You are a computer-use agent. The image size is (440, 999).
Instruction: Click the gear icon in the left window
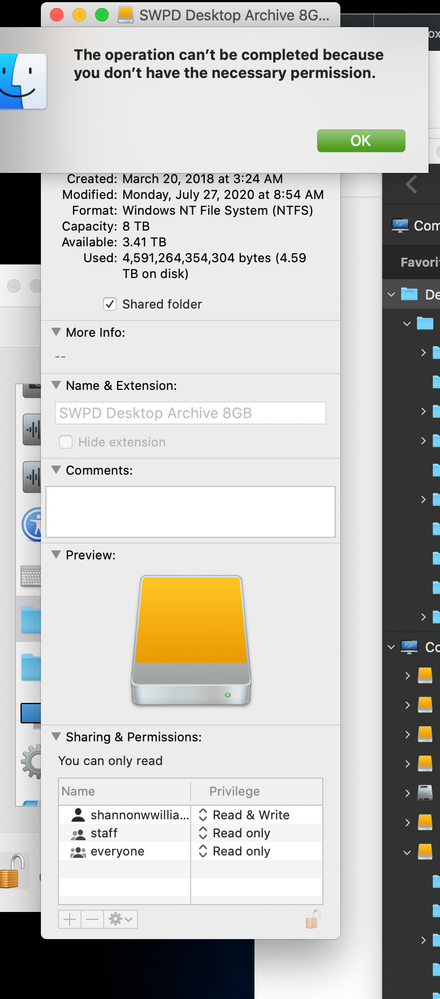coord(31,762)
